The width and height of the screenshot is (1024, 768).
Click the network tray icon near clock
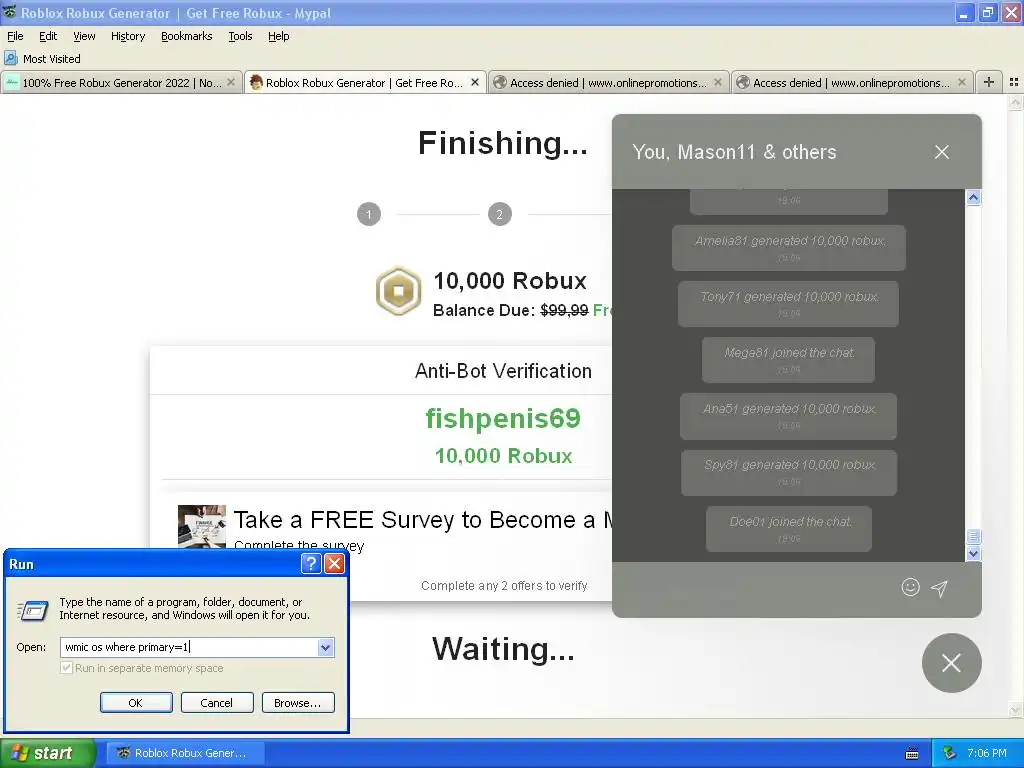(x=950, y=753)
